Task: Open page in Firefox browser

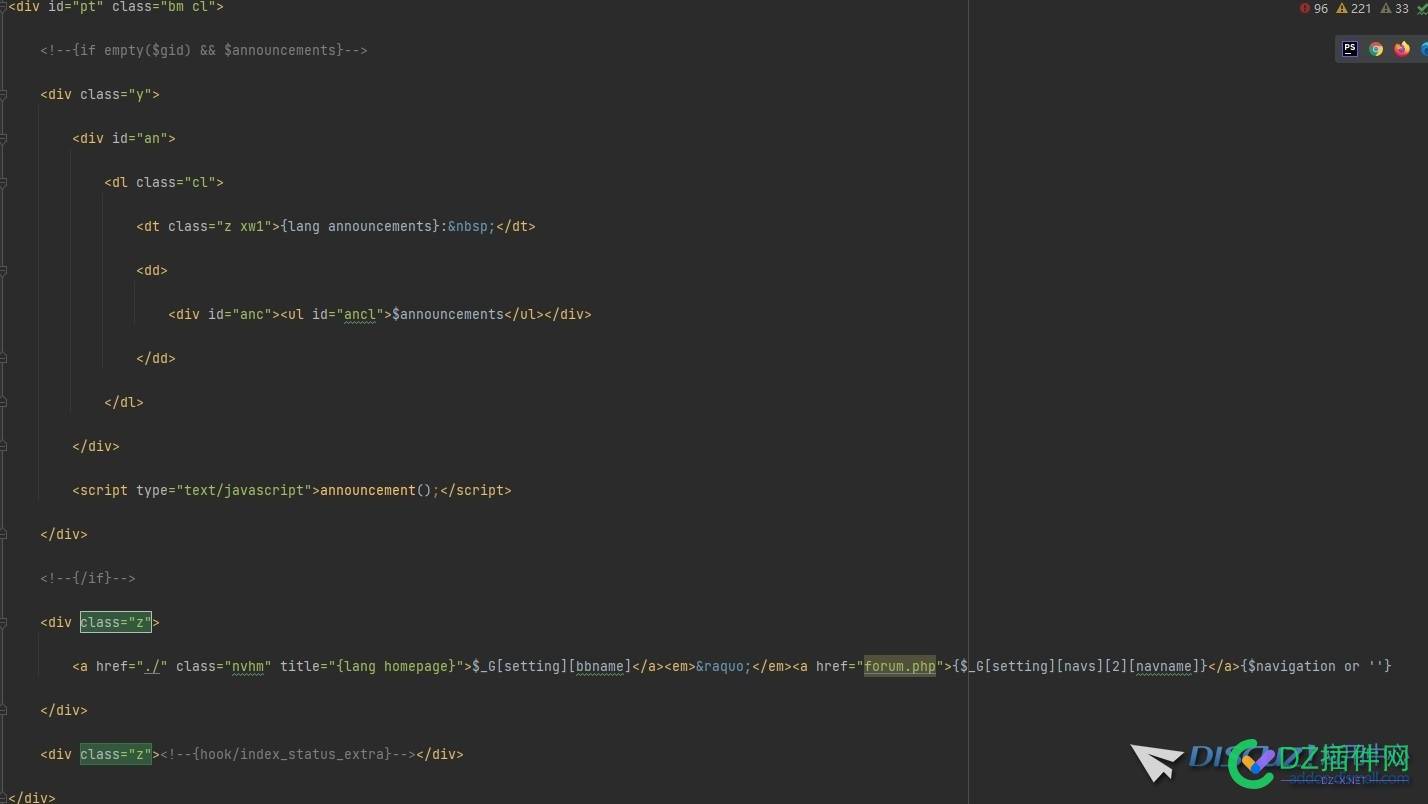Action: pyautogui.click(x=1402, y=49)
